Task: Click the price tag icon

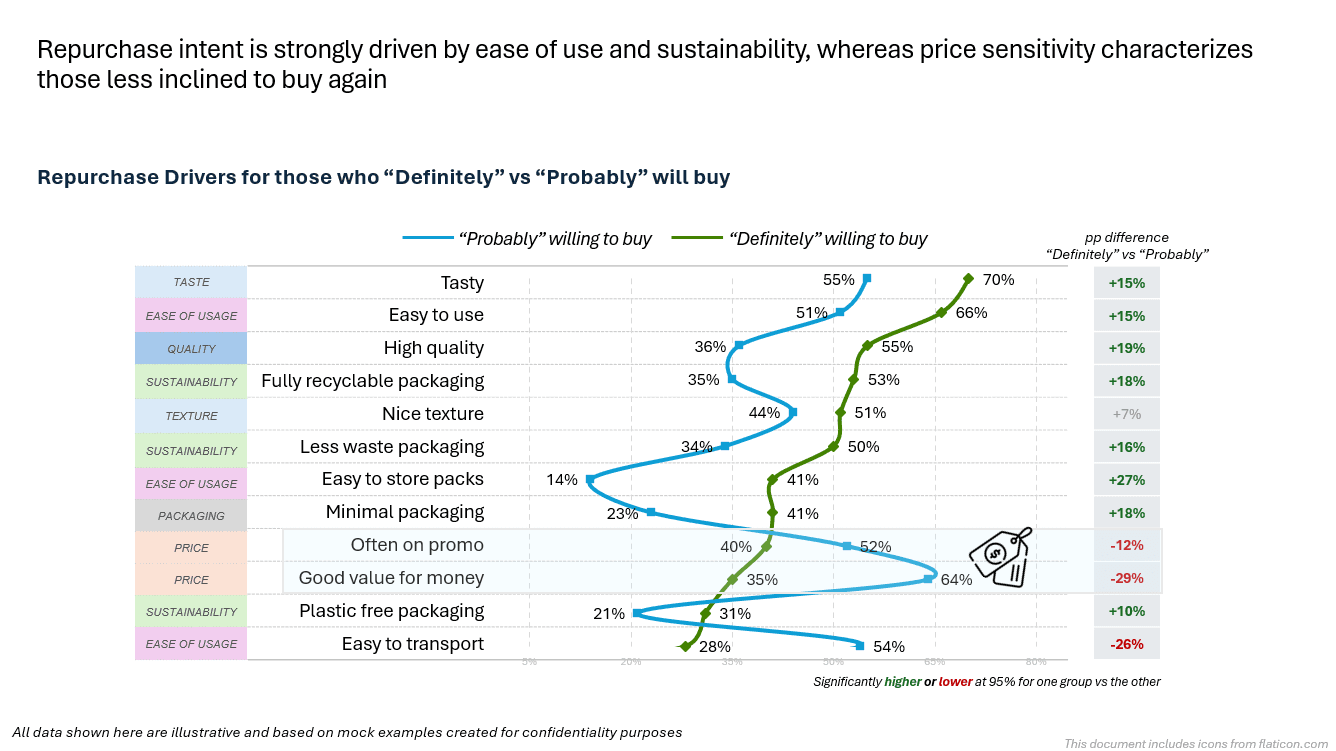Action: (x=1000, y=558)
